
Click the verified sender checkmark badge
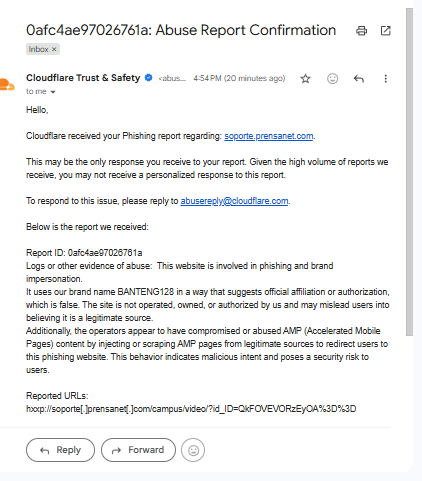click(149, 78)
